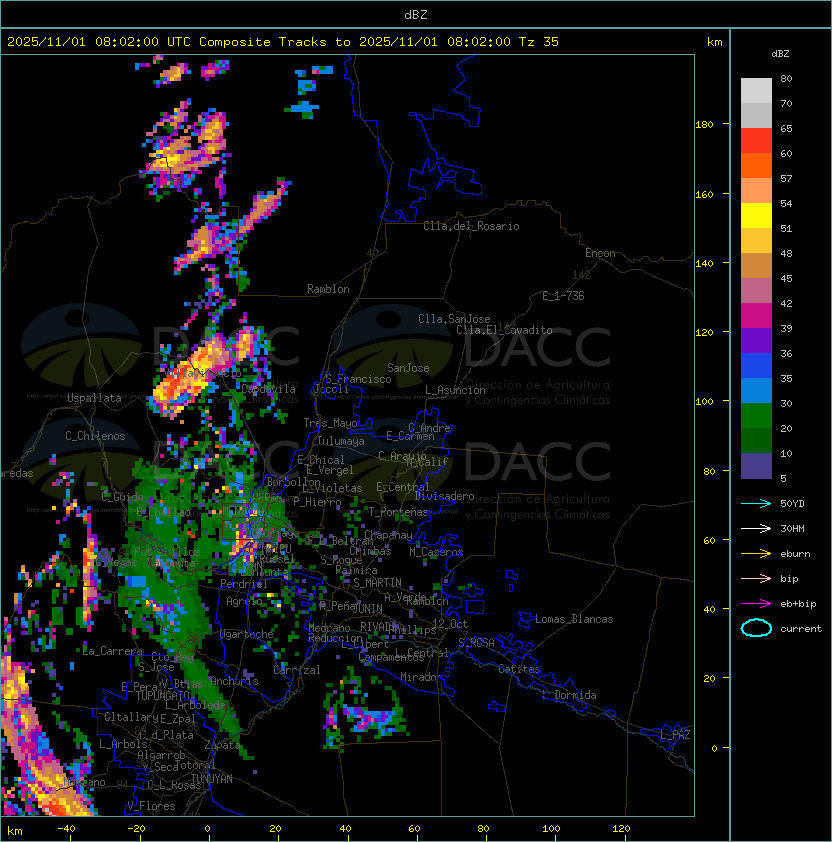The width and height of the screenshot is (832, 842).
Task: Pick the mauve 42-45 dBZ swatch
Action: (756, 291)
